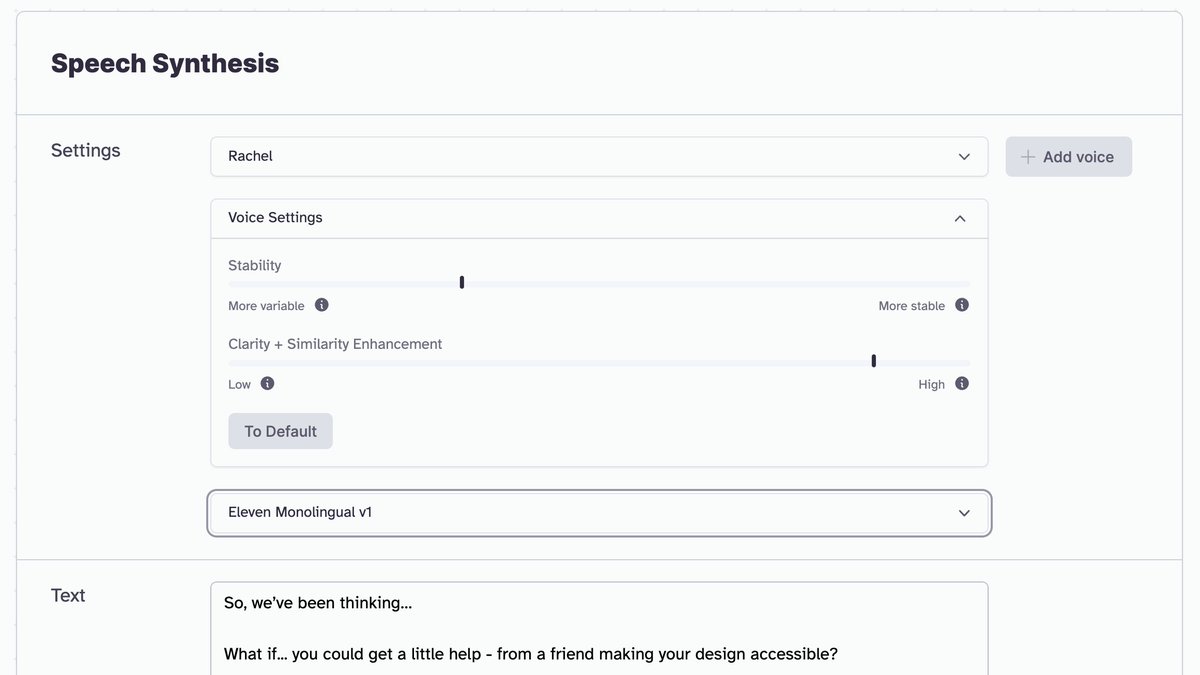The width and height of the screenshot is (1200, 675).
Task: Click the Clarity + Similarity Enhancement slider handle
Action: click(x=874, y=361)
